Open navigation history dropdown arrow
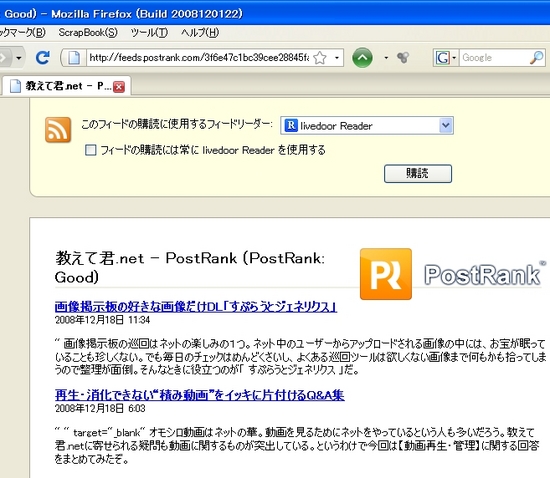 (x=19, y=58)
